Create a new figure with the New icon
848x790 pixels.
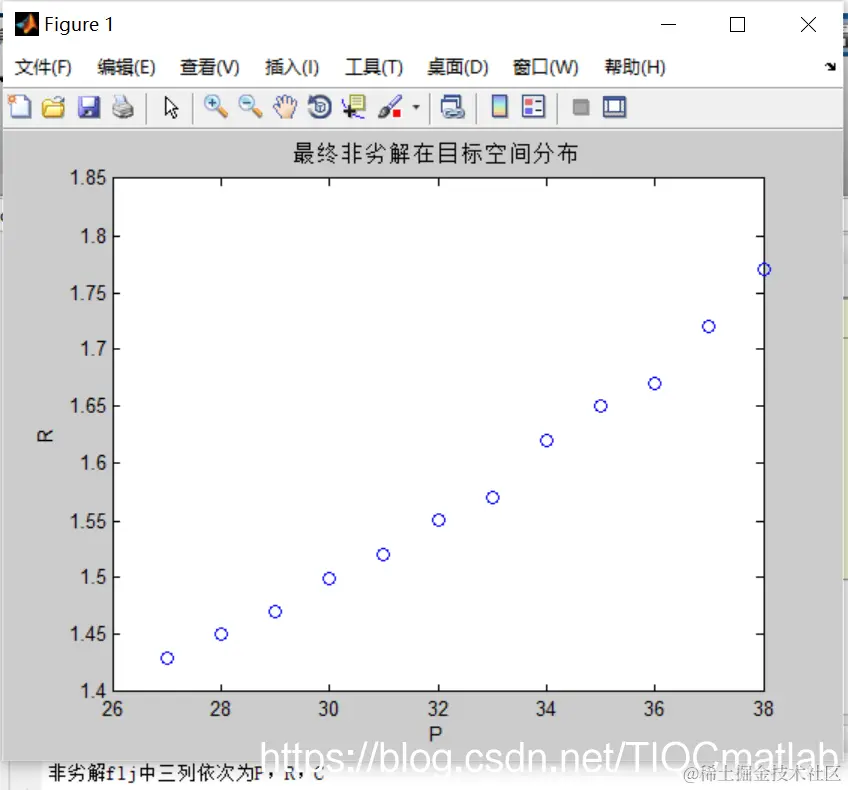[19, 107]
